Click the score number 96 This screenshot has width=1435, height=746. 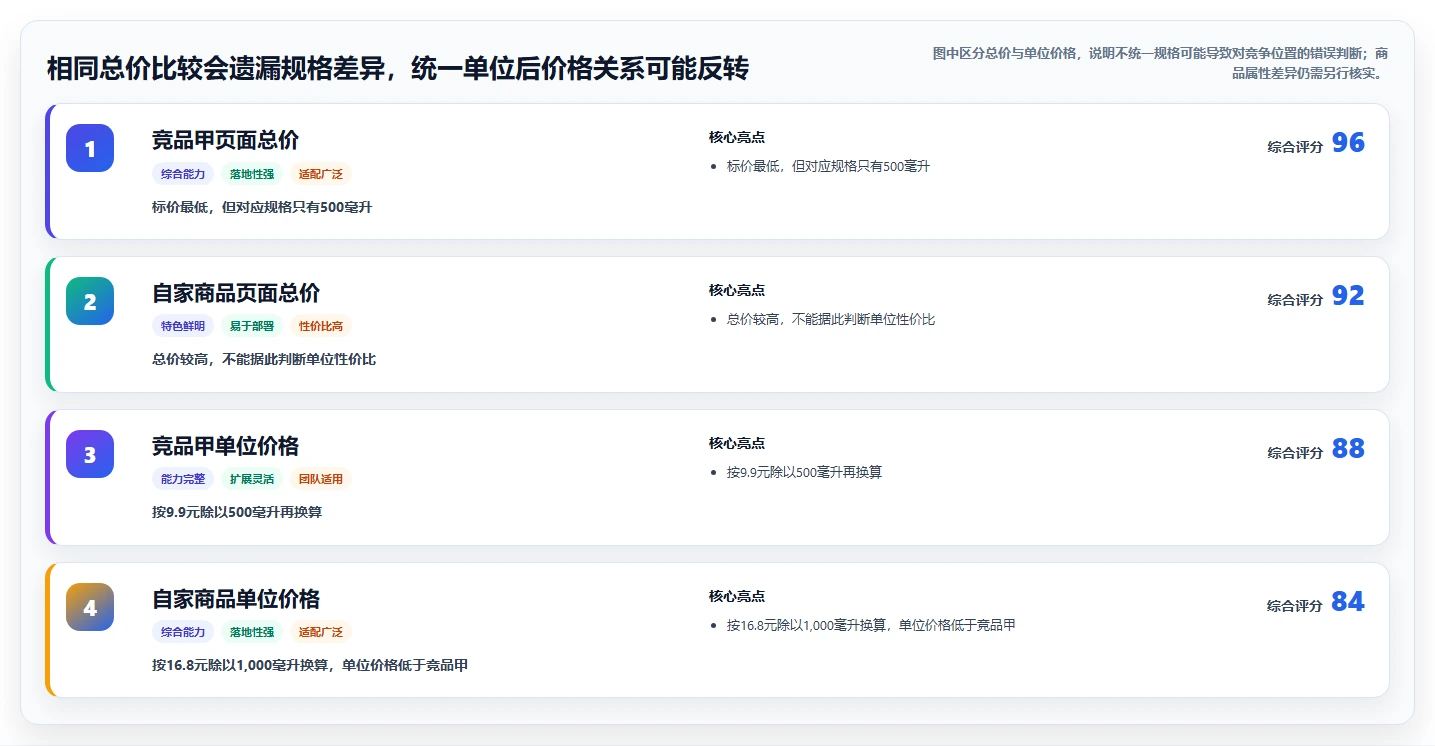click(x=1348, y=143)
